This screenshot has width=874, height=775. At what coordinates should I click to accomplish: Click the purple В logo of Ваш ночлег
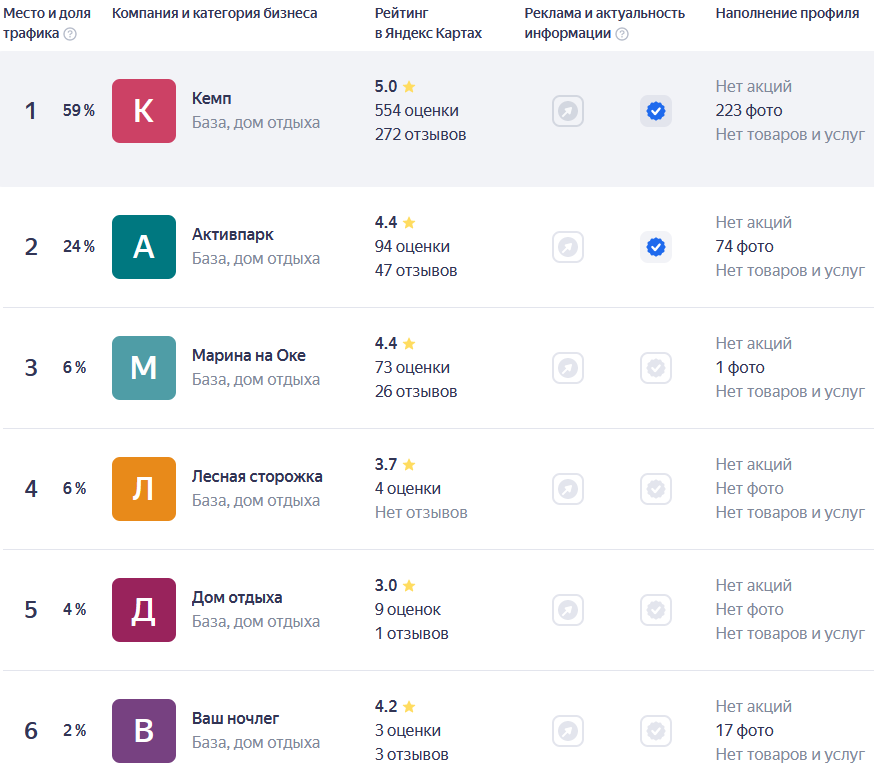coord(144,731)
